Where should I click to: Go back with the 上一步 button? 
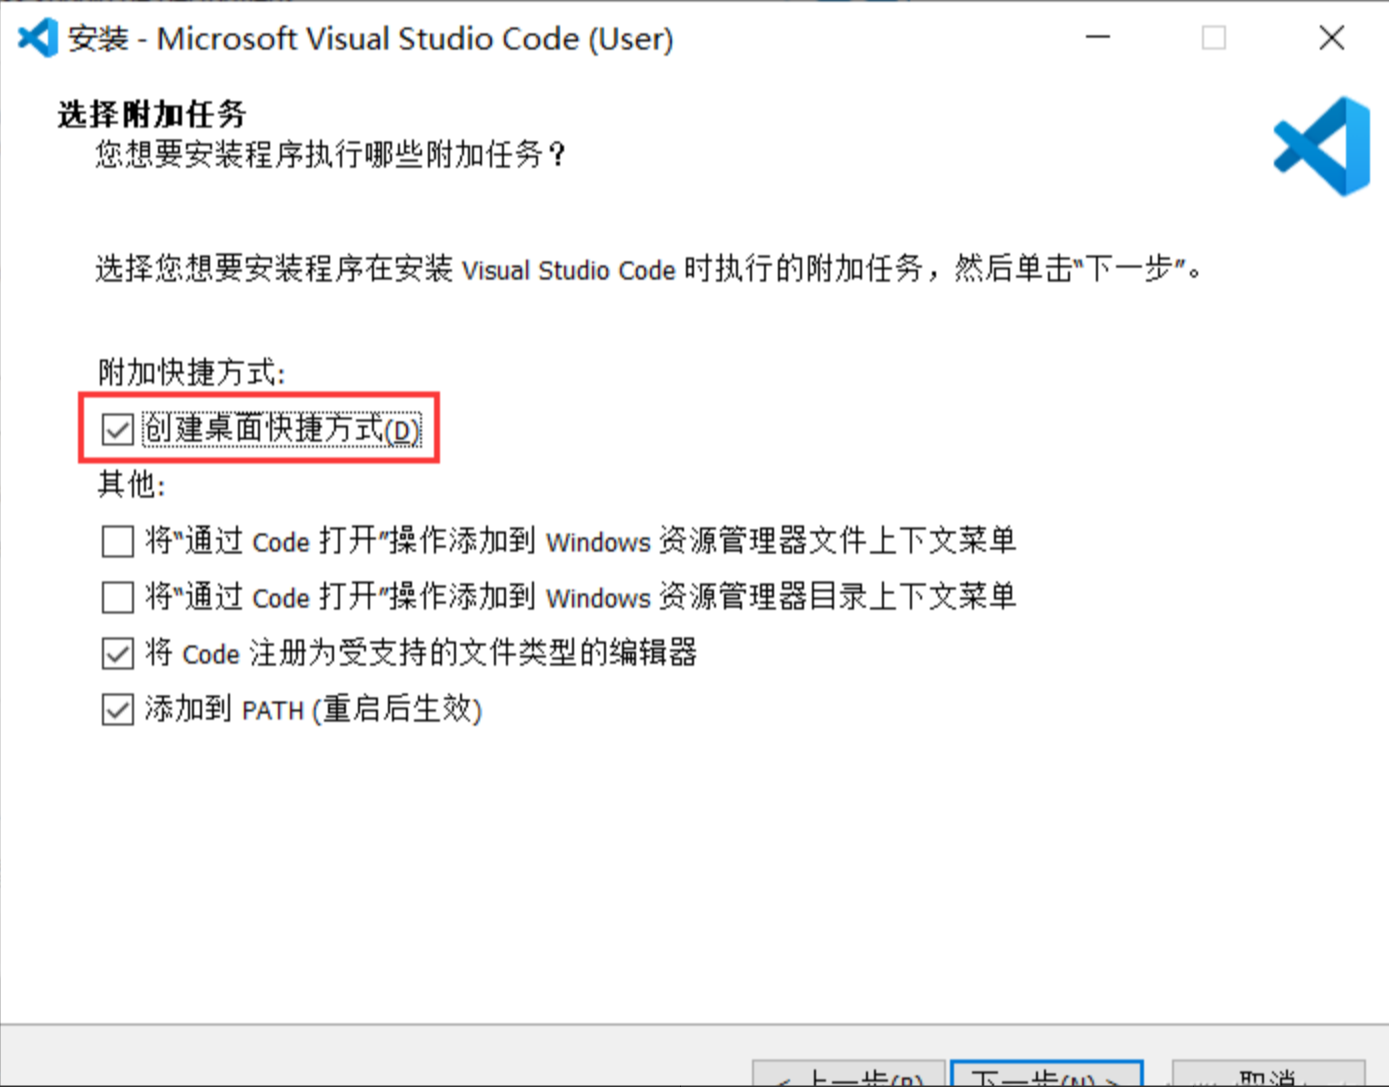pos(848,1074)
